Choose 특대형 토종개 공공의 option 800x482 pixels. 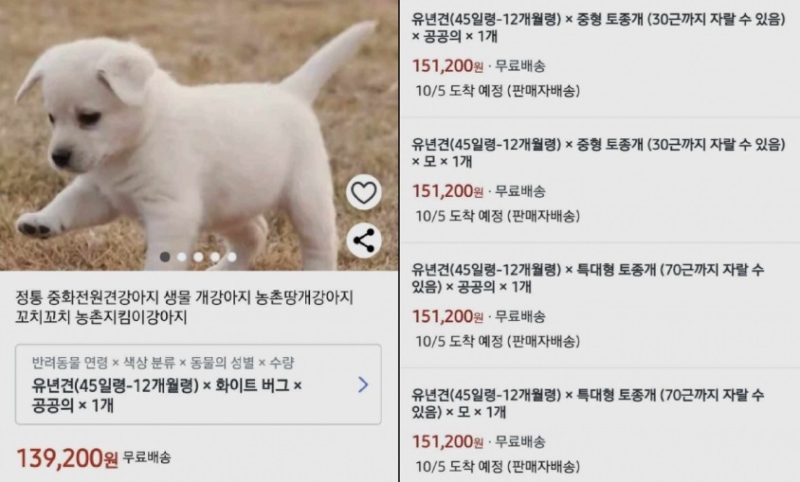click(x=599, y=305)
